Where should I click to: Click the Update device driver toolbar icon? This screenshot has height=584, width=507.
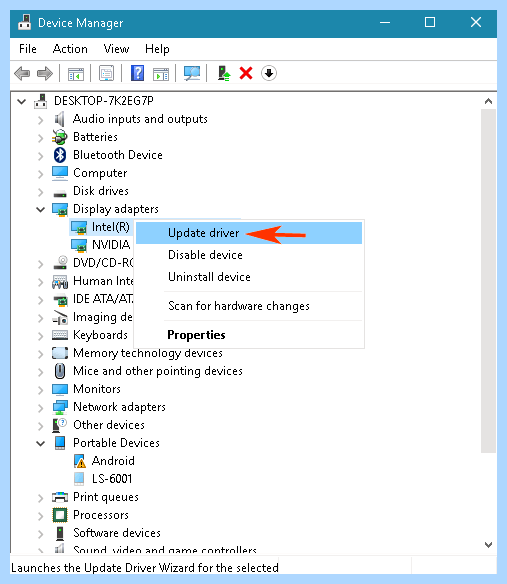tap(224, 73)
